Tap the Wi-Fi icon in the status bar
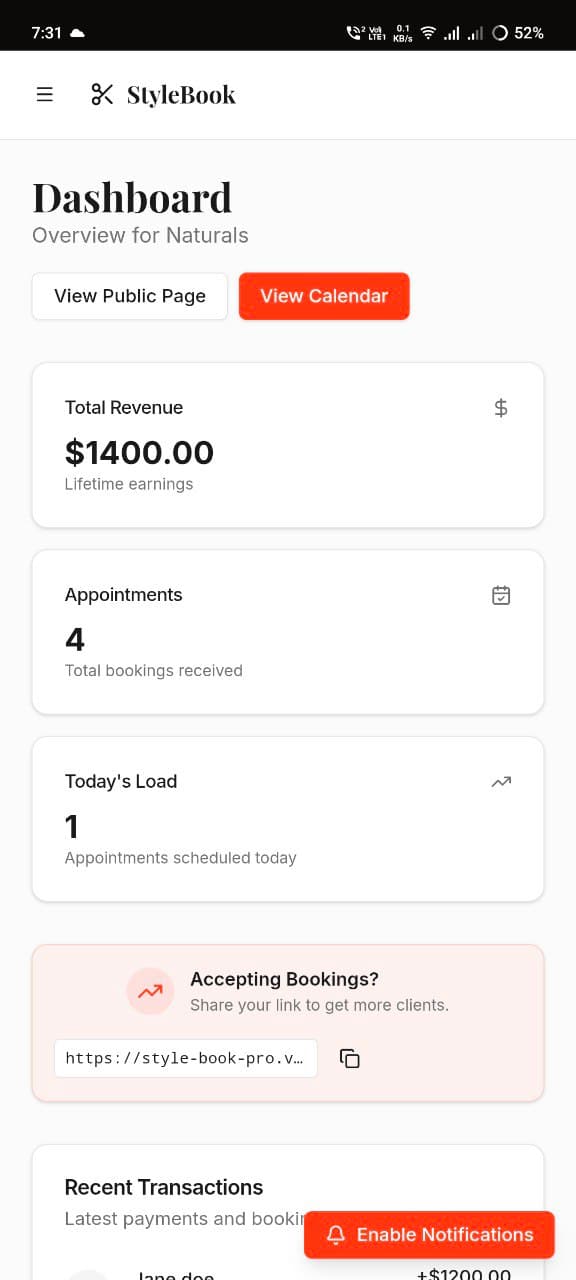The image size is (576, 1280). 427,31
